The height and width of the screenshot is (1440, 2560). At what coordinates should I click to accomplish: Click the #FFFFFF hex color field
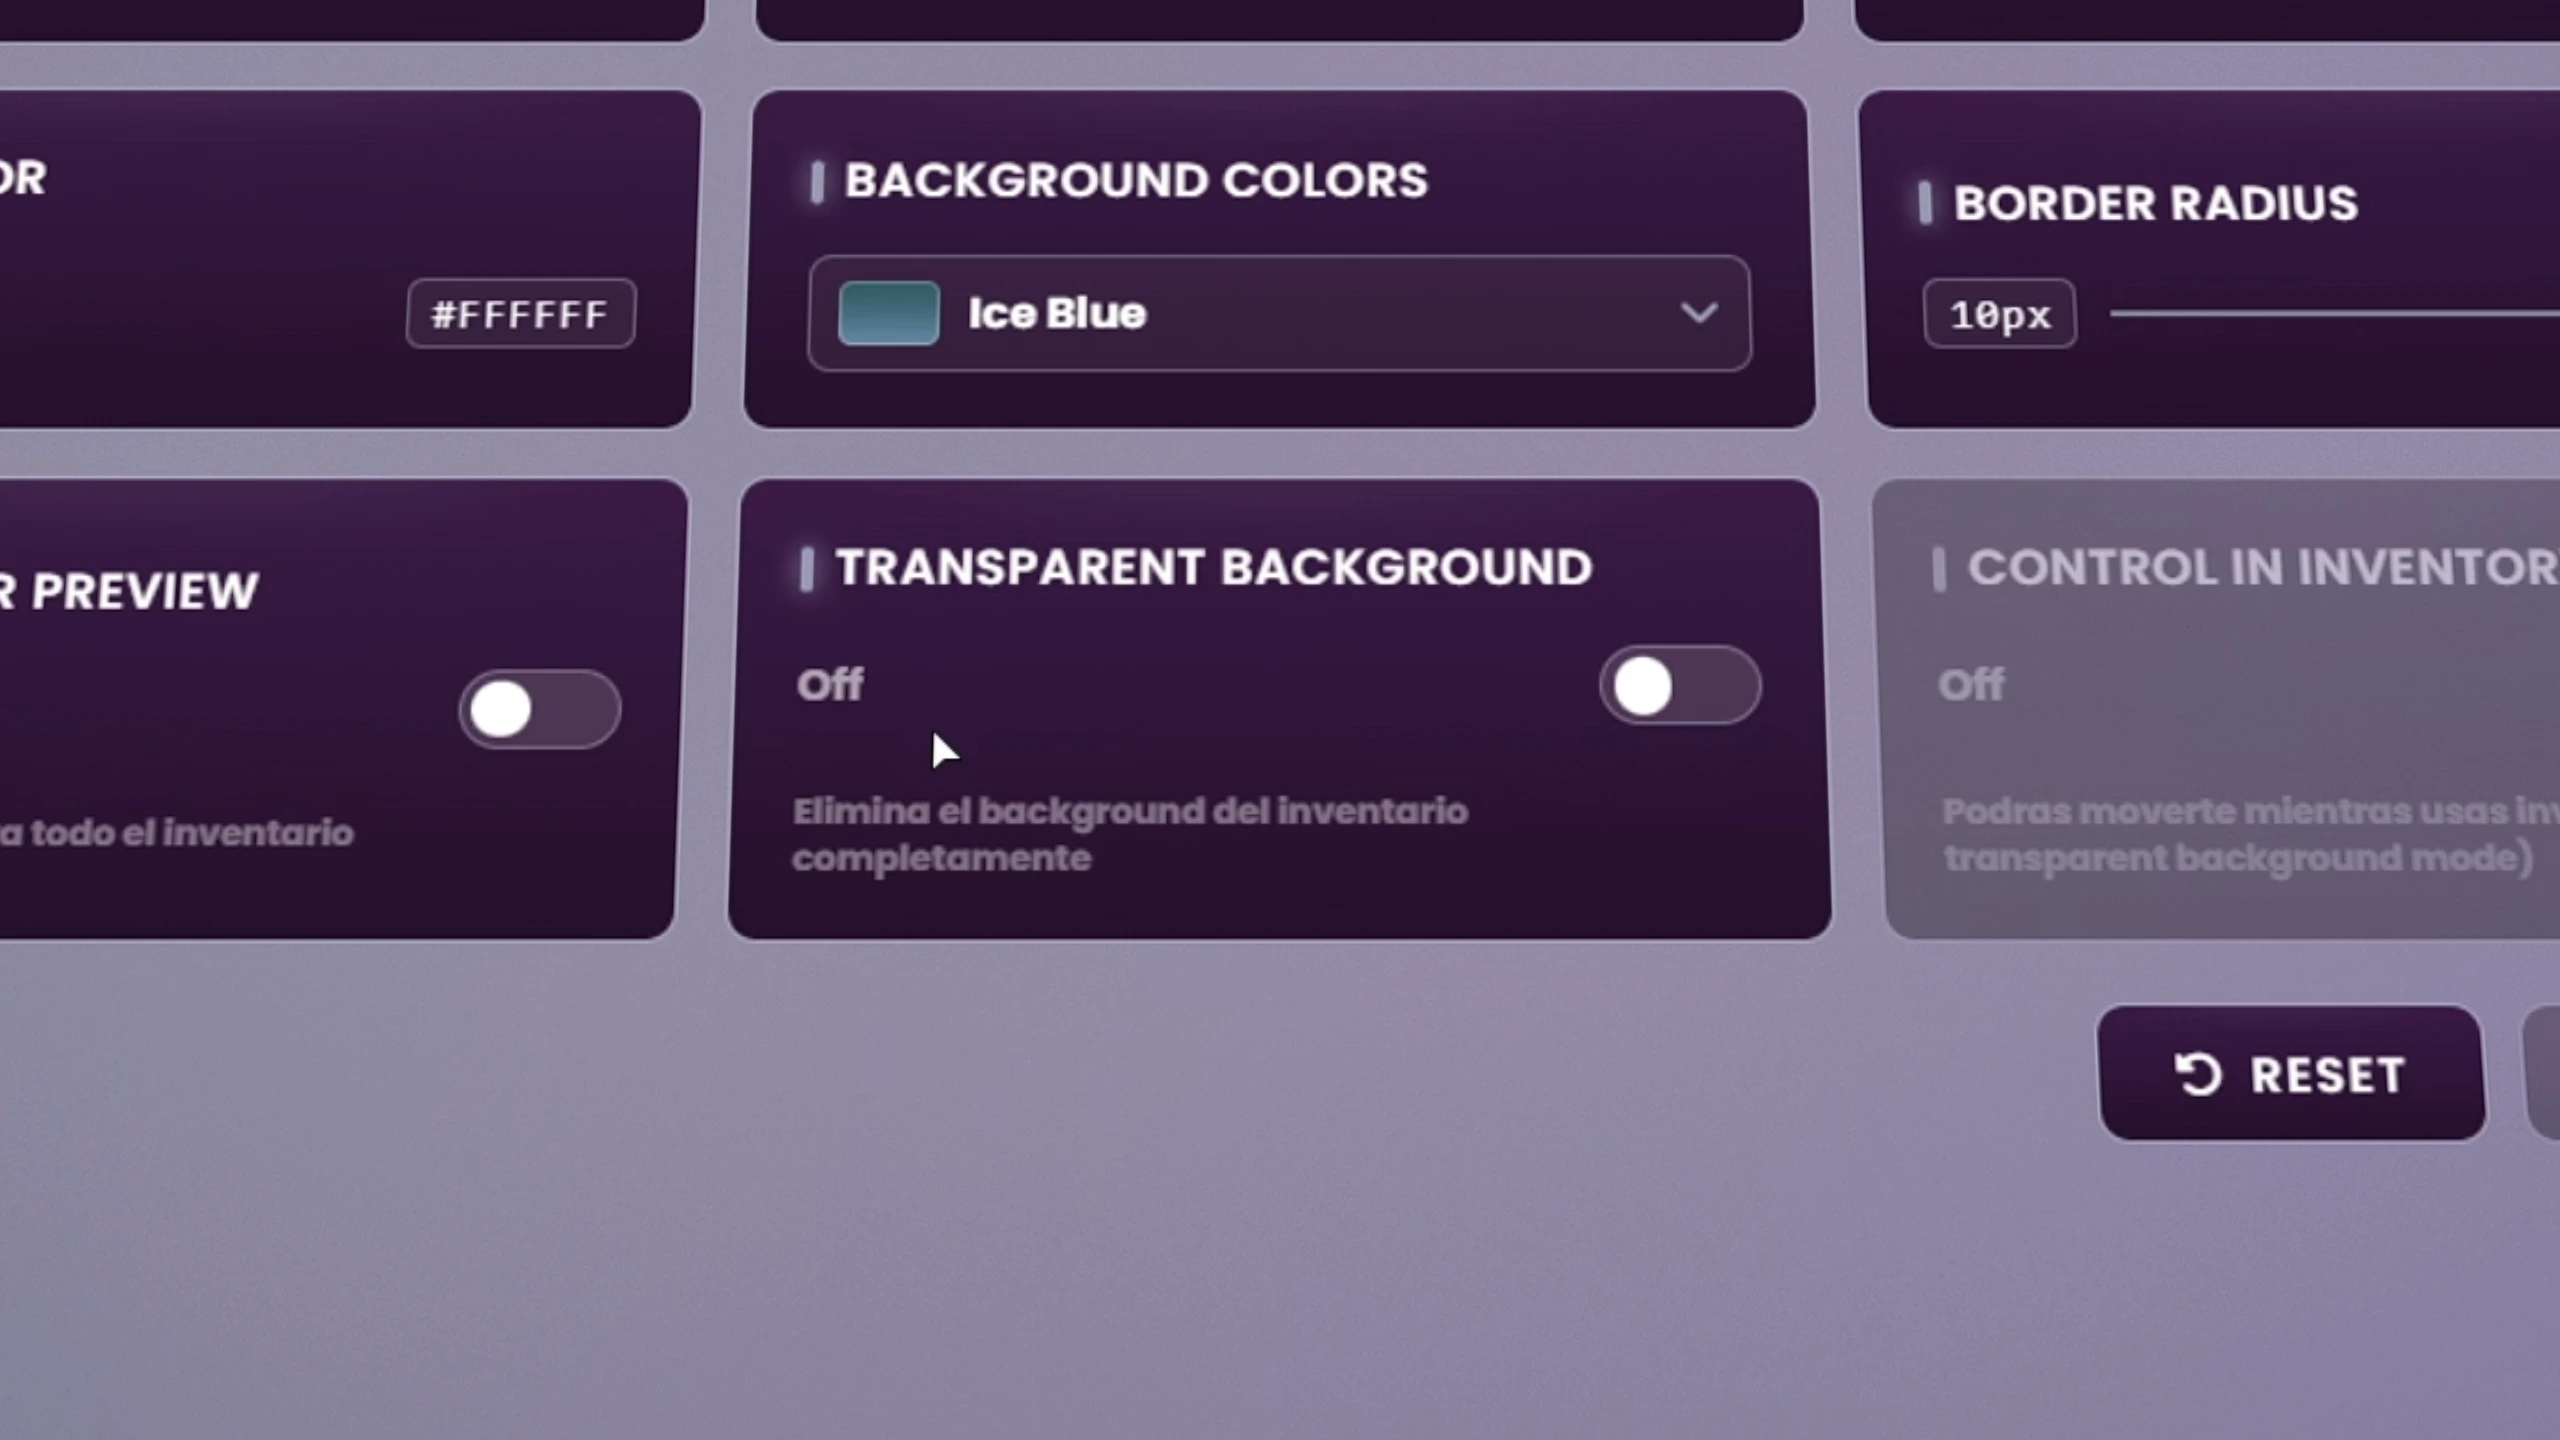coord(520,314)
